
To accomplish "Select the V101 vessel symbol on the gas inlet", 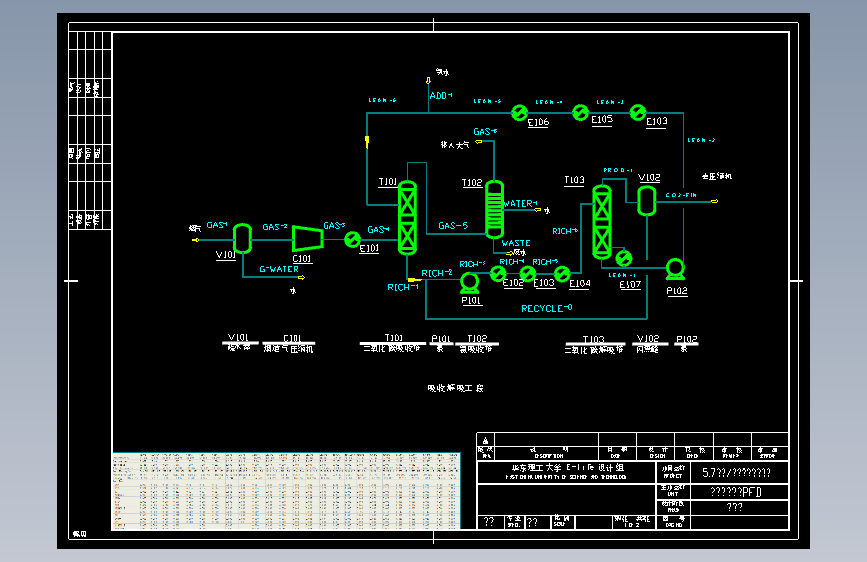I will (242, 238).
